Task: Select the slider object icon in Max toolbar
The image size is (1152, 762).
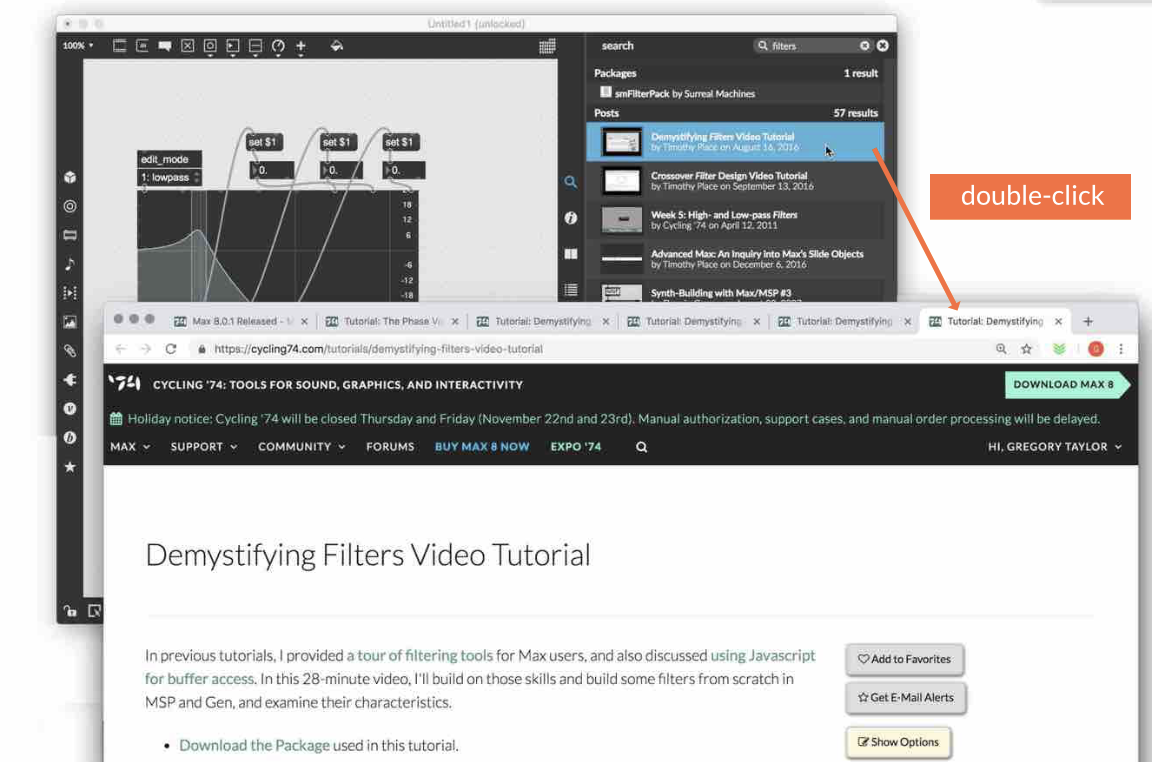Action: (x=256, y=46)
